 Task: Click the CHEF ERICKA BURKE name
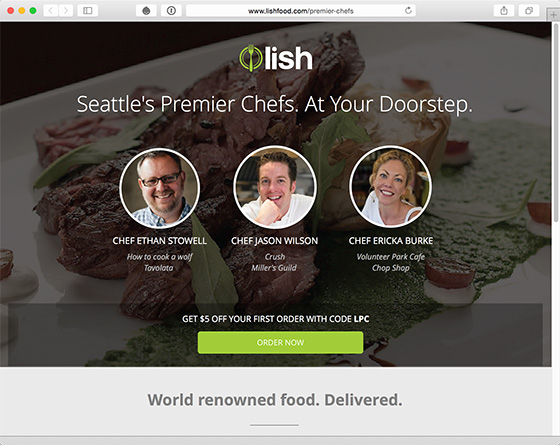[x=391, y=241]
